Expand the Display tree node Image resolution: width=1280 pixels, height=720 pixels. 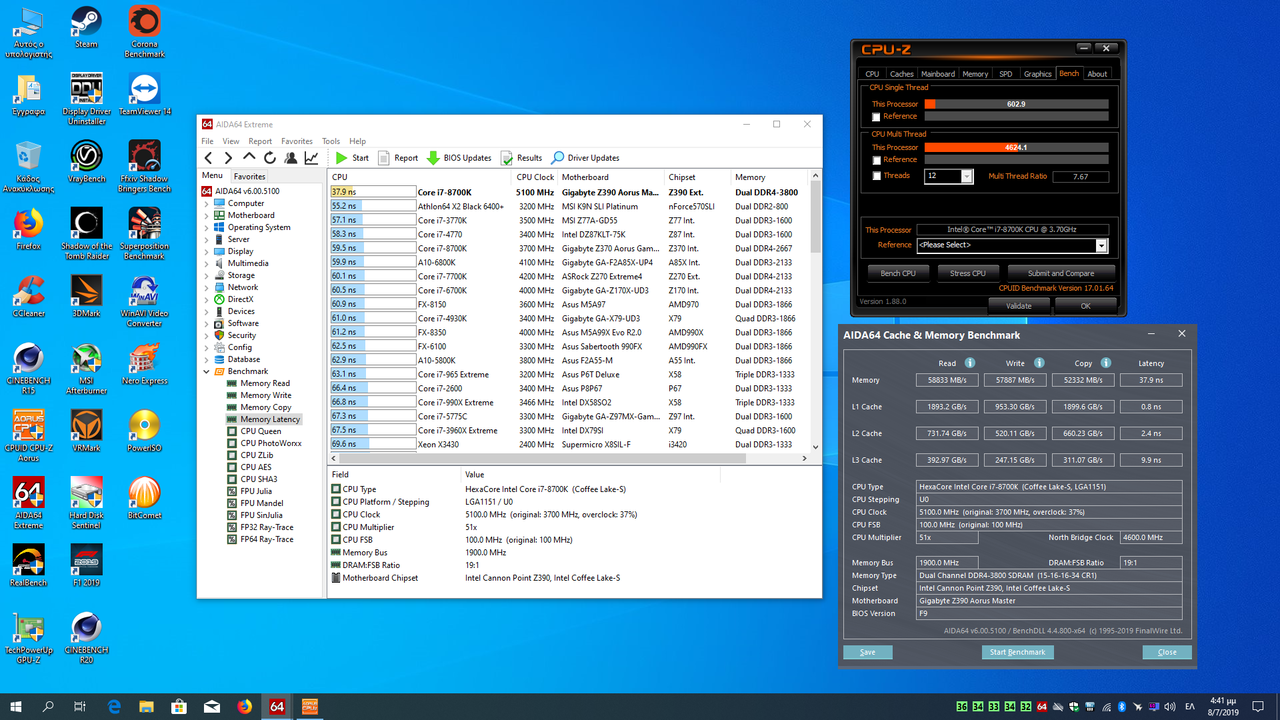pyautogui.click(x=207, y=251)
